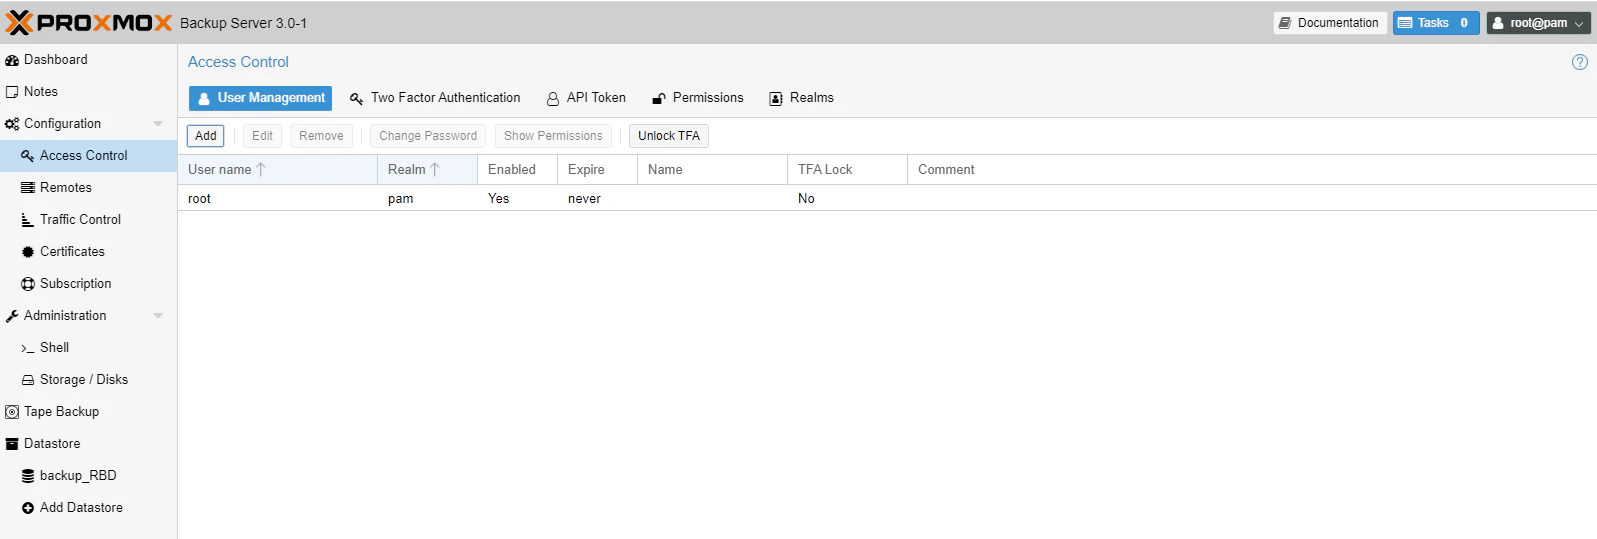Image resolution: width=1597 pixels, height=539 pixels.
Task: Open the root@pam user dropdown
Action: 1538,23
